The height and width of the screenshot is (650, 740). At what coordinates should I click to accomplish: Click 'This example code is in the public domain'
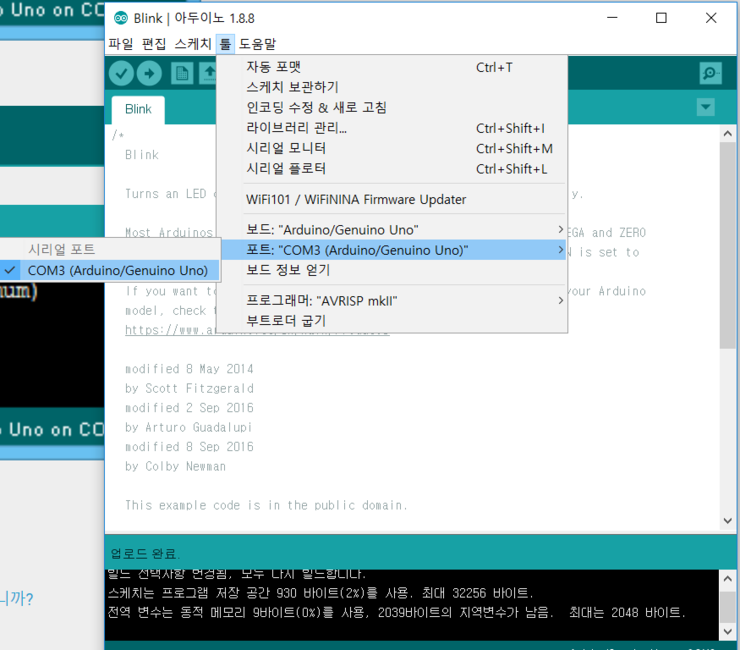click(x=265, y=505)
